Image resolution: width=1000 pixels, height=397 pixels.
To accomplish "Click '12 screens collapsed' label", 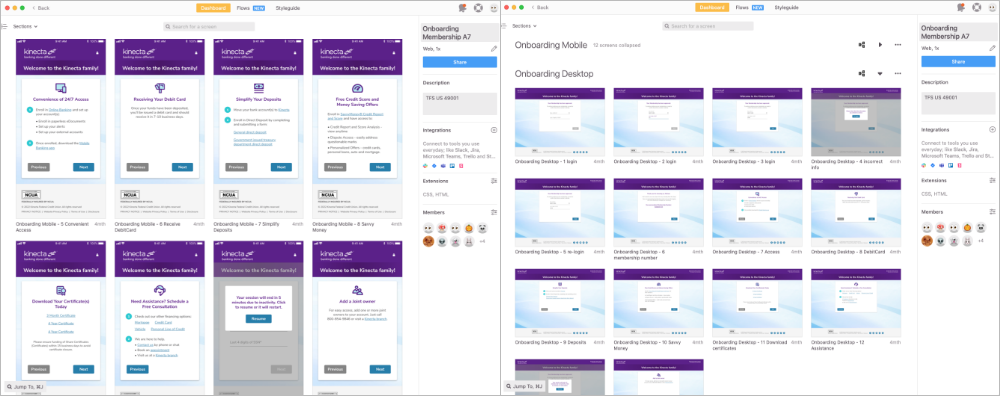I will [x=616, y=46].
